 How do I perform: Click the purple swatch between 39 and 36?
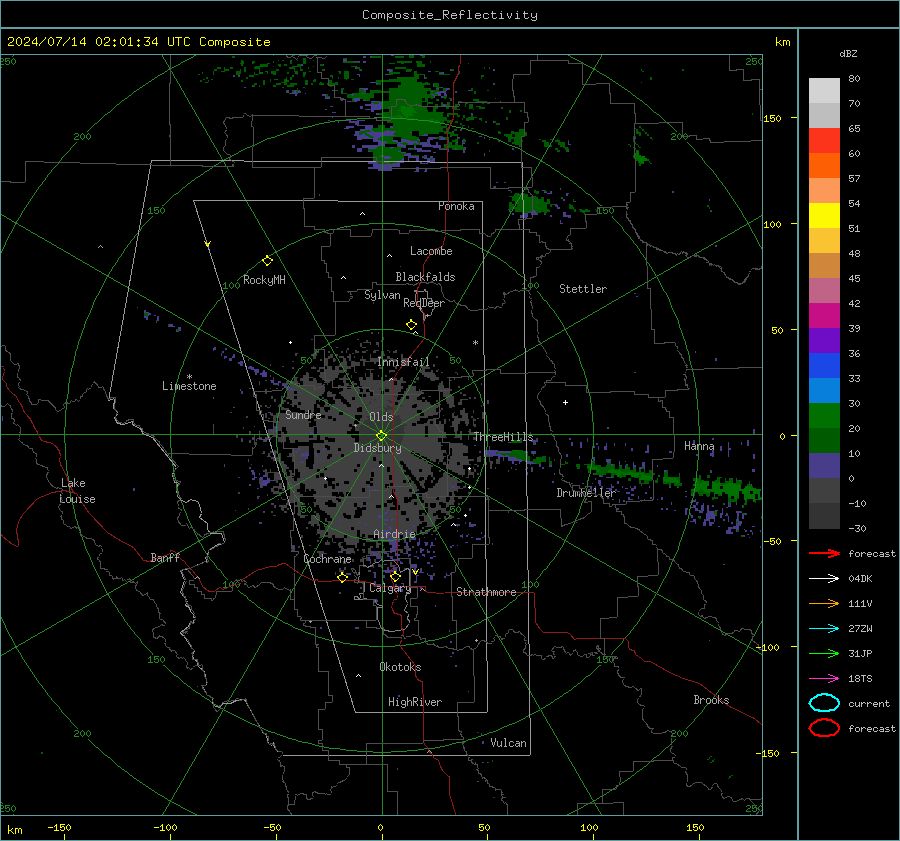click(824, 340)
